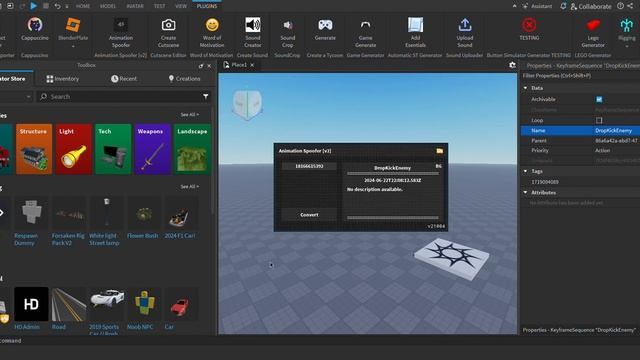Collapse the Attributes section
Screen dimensions: 640x360
526,192
